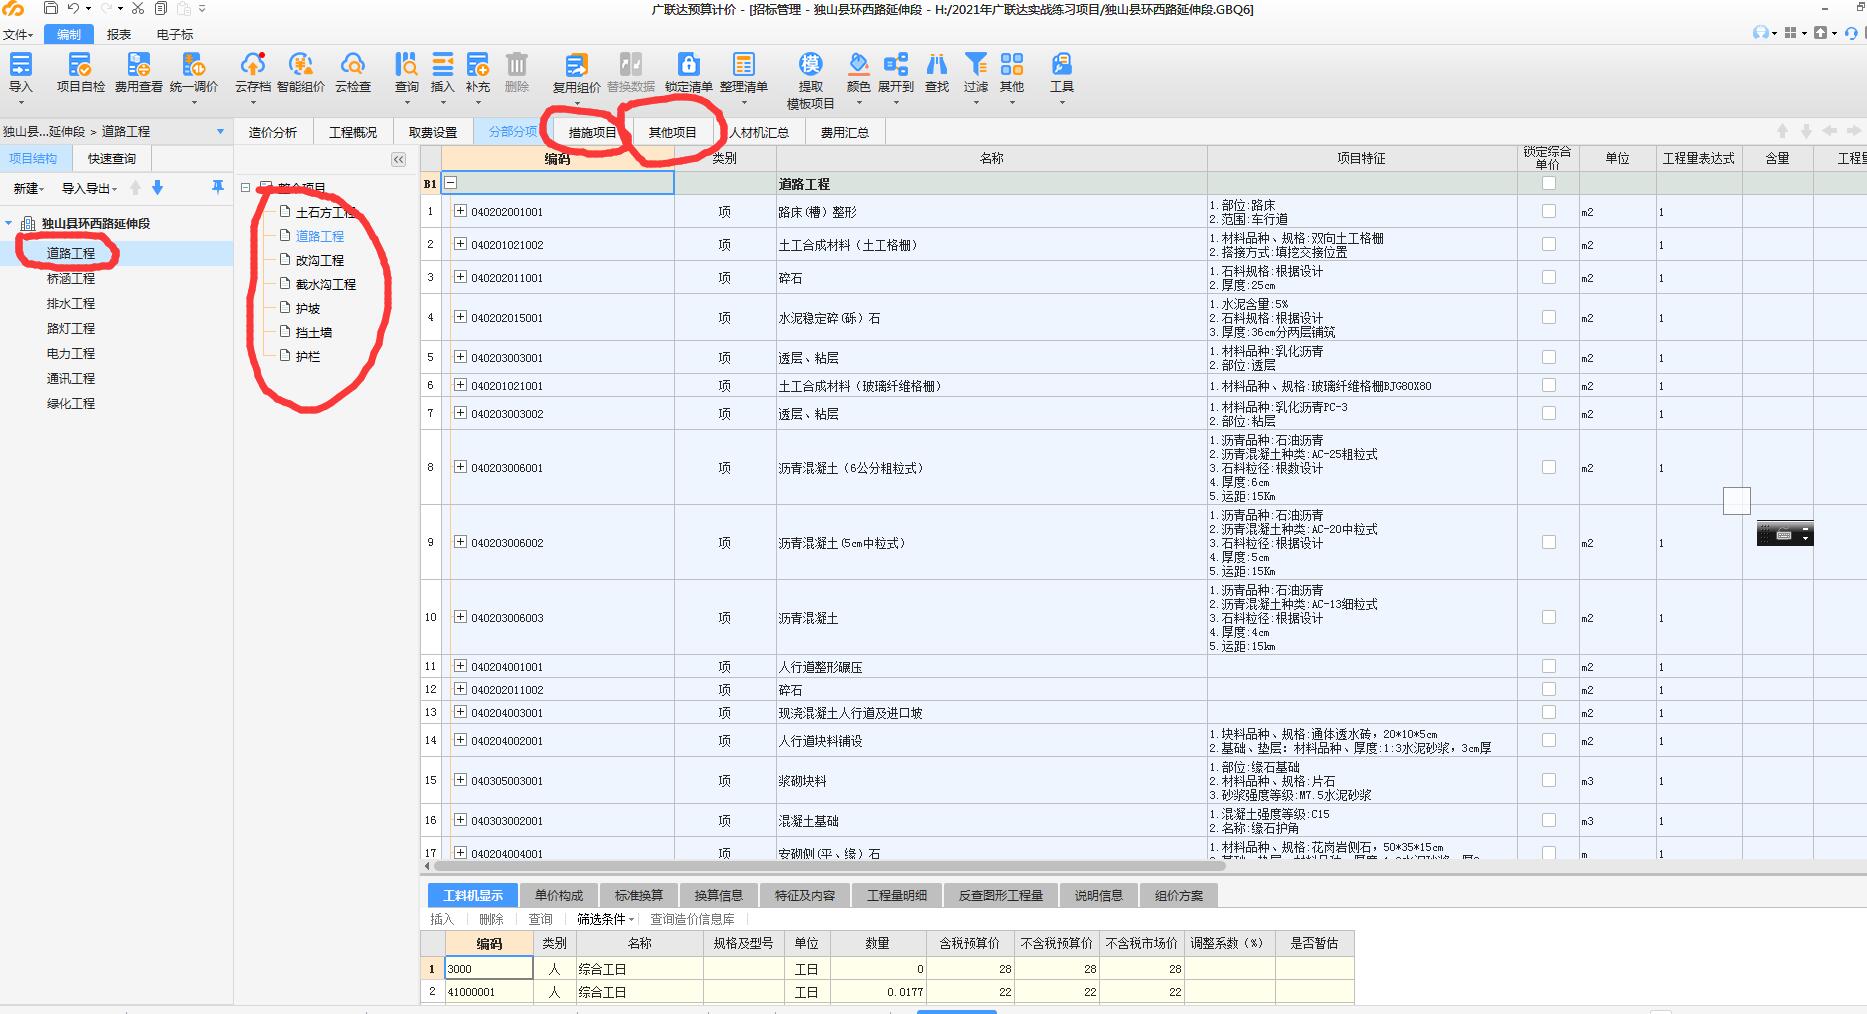Click the horizontal scrollbar under the table

[828, 866]
